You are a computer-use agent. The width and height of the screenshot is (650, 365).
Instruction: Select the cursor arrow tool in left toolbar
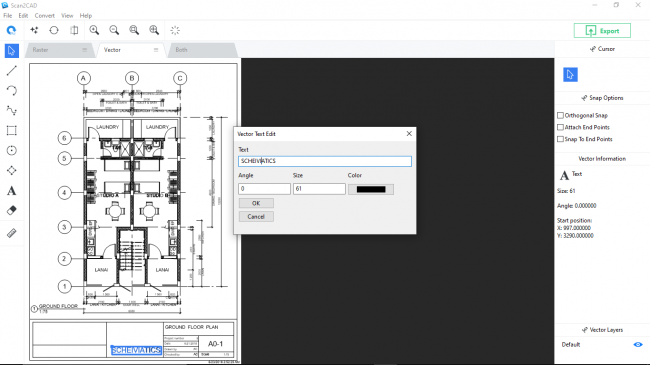12,51
